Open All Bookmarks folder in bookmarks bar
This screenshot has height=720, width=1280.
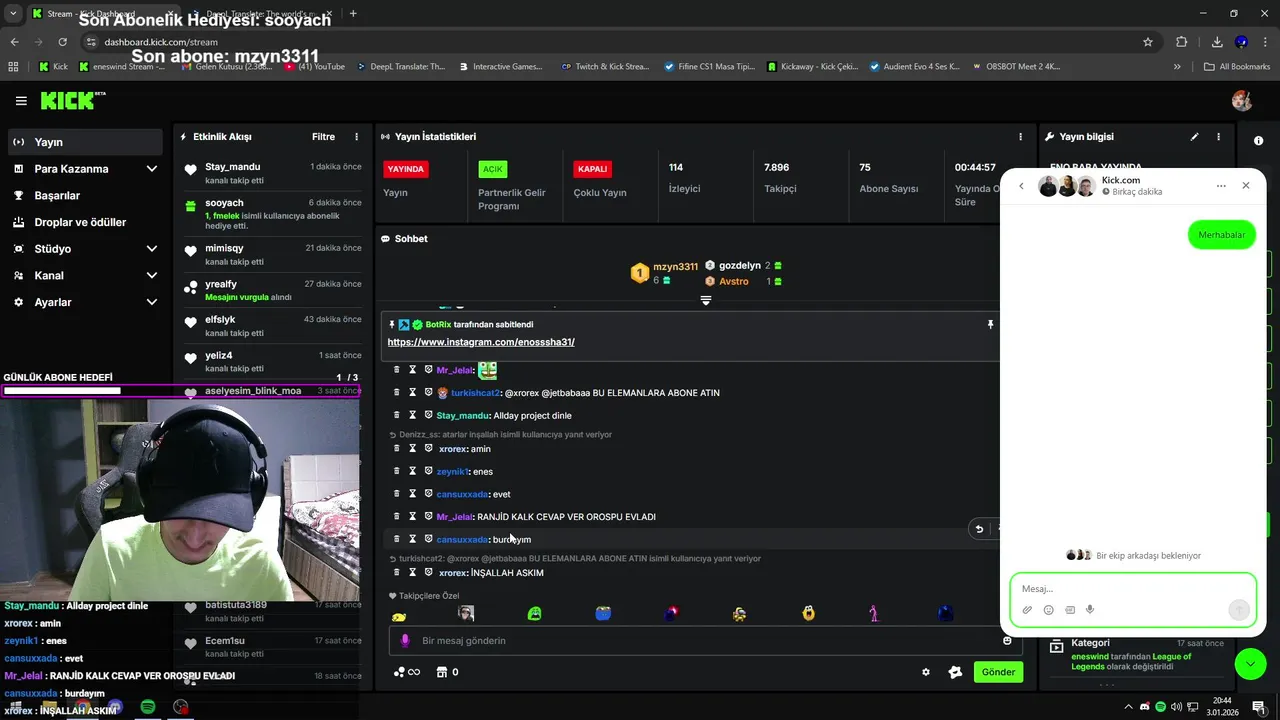(1237, 67)
